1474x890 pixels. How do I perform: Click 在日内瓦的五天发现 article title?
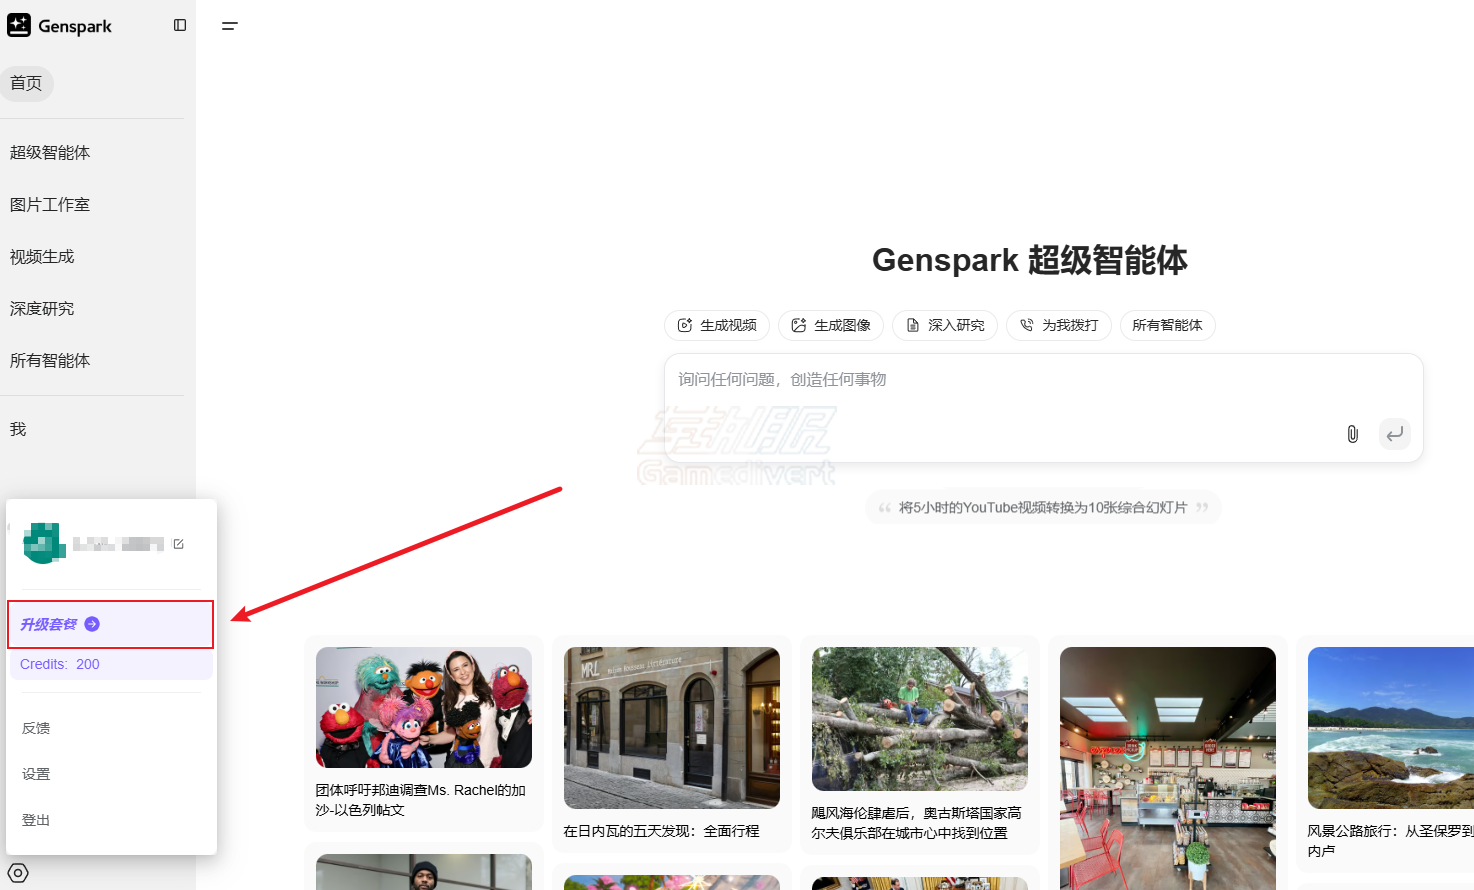click(x=662, y=831)
